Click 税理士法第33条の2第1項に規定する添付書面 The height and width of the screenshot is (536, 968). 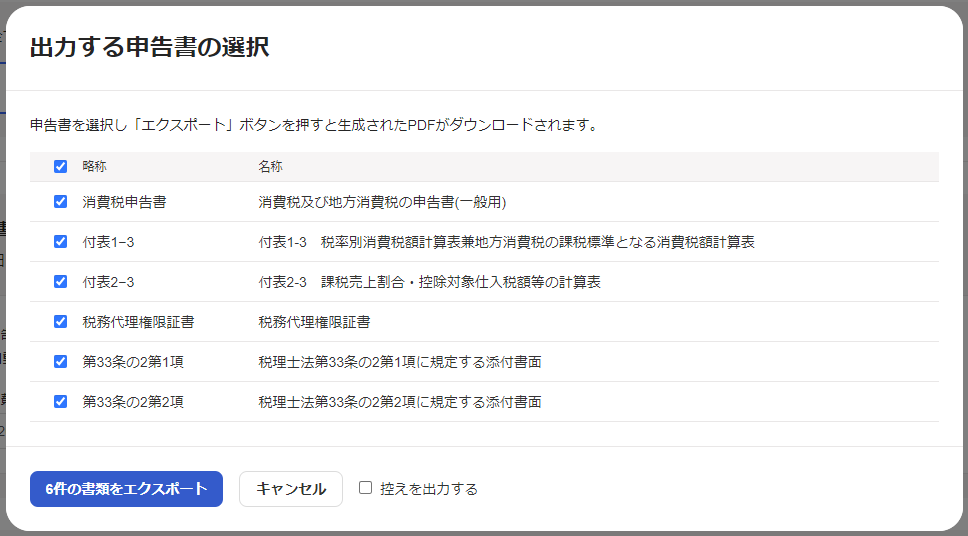(x=399, y=362)
